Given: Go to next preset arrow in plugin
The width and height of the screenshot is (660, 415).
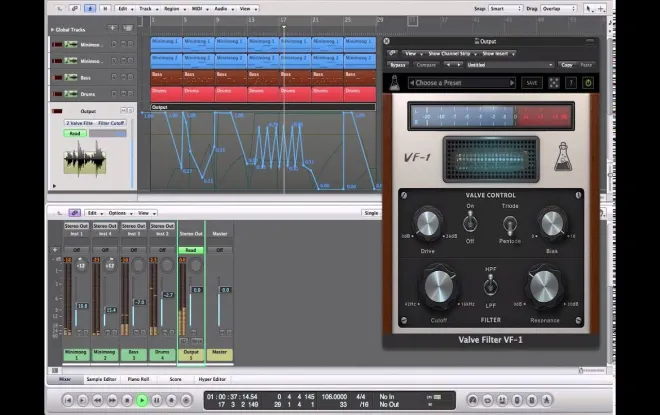Looking at the screenshot, I should point(512,83).
